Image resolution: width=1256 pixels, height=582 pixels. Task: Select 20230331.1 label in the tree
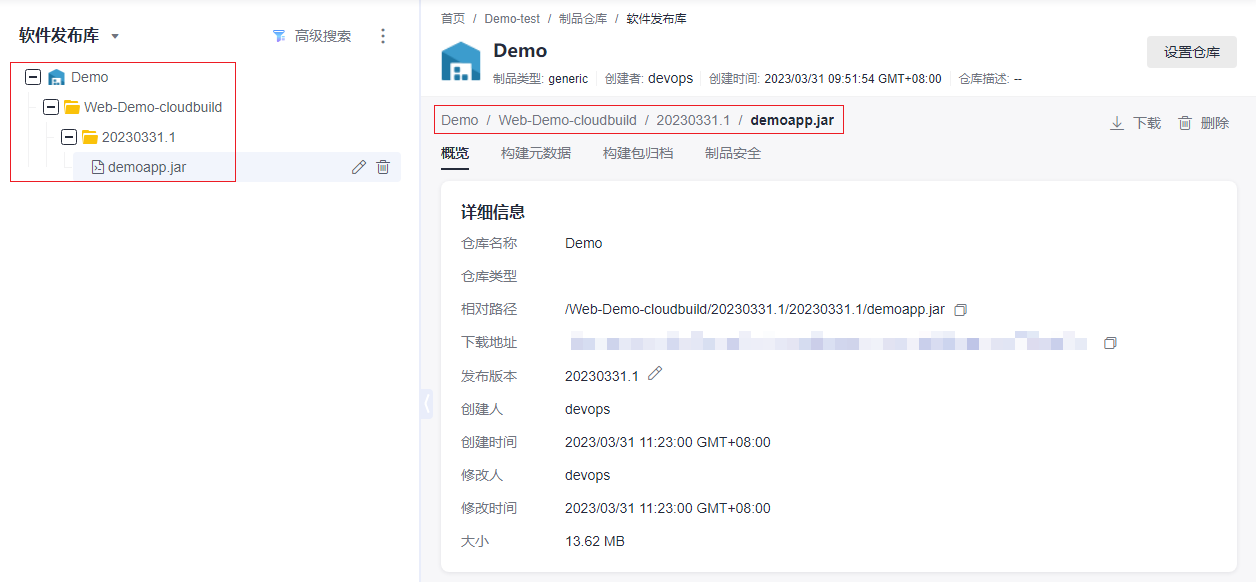[139, 137]
